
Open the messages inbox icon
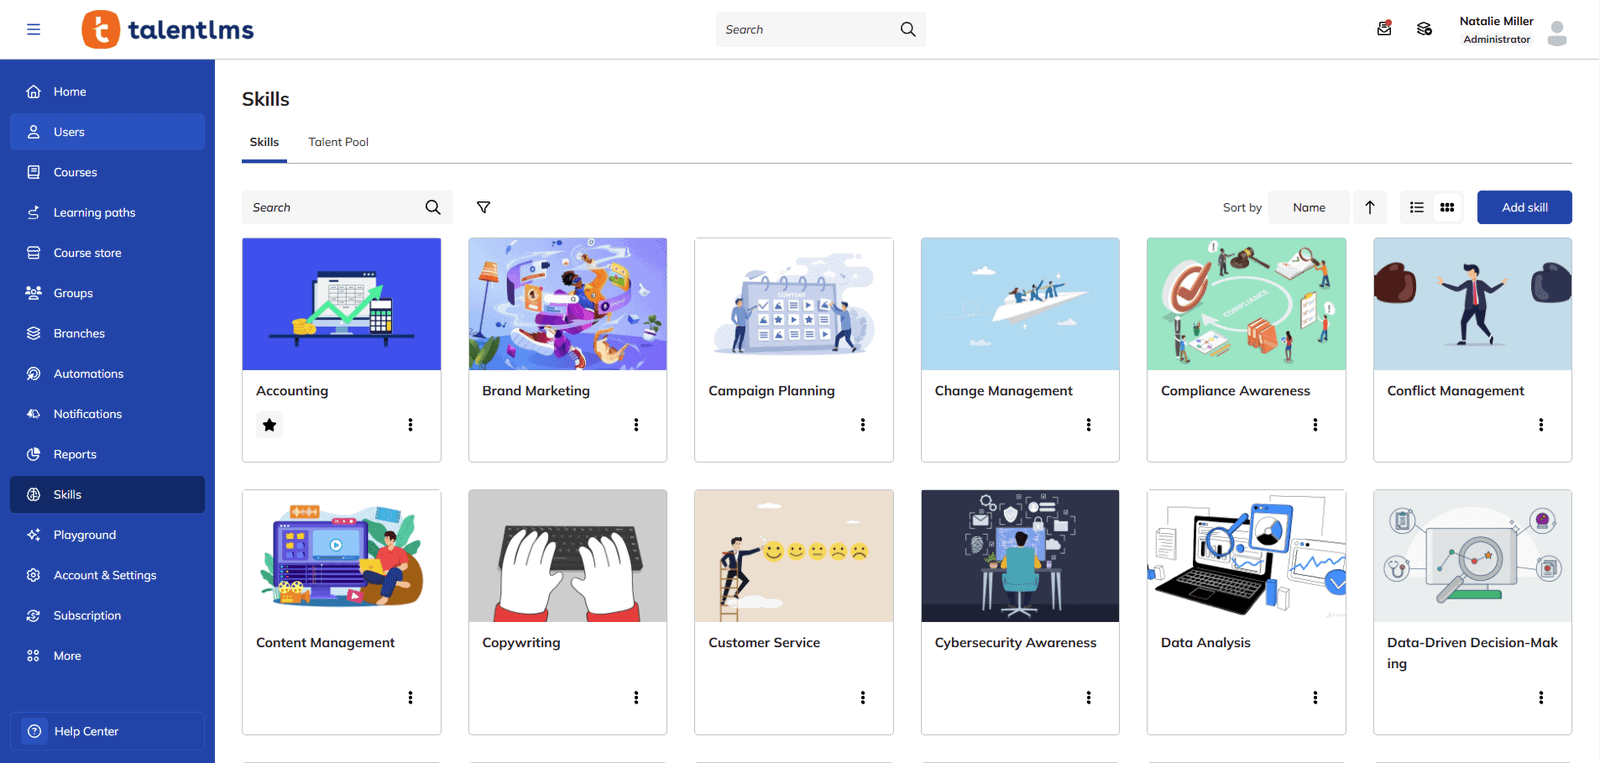click(1384, 29)
